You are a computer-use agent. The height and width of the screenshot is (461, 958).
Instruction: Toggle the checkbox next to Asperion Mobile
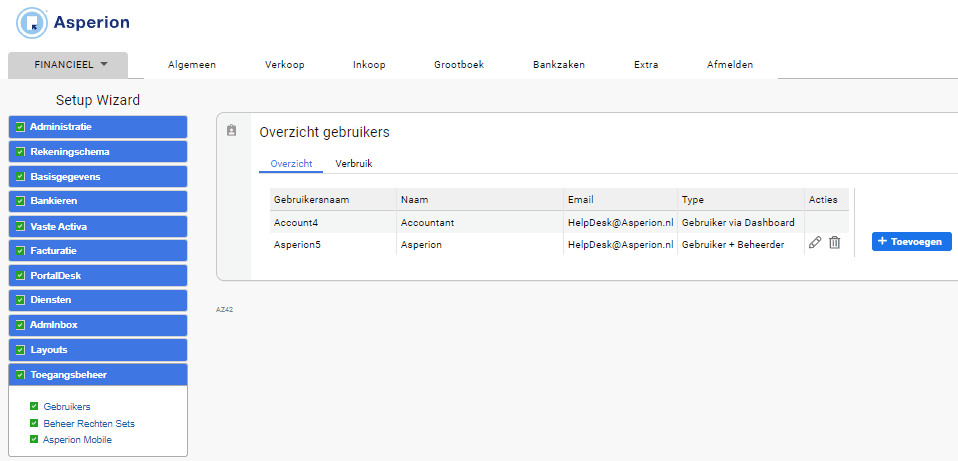point(34,439)
